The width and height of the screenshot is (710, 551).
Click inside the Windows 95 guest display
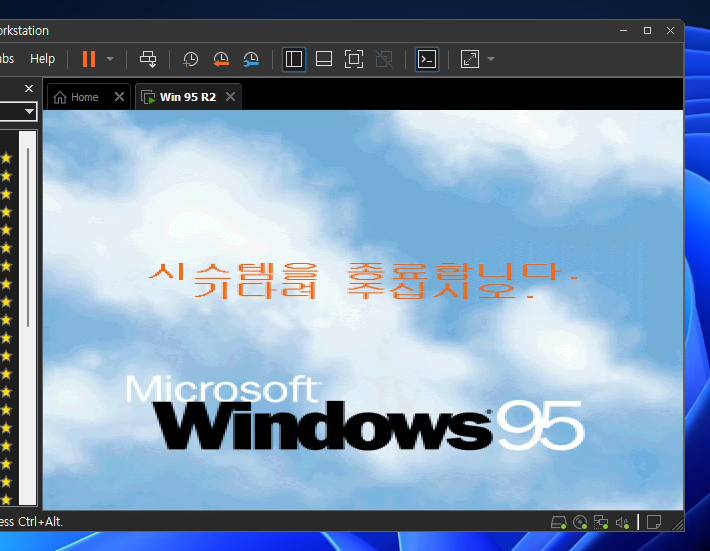(x=363, y=310)
